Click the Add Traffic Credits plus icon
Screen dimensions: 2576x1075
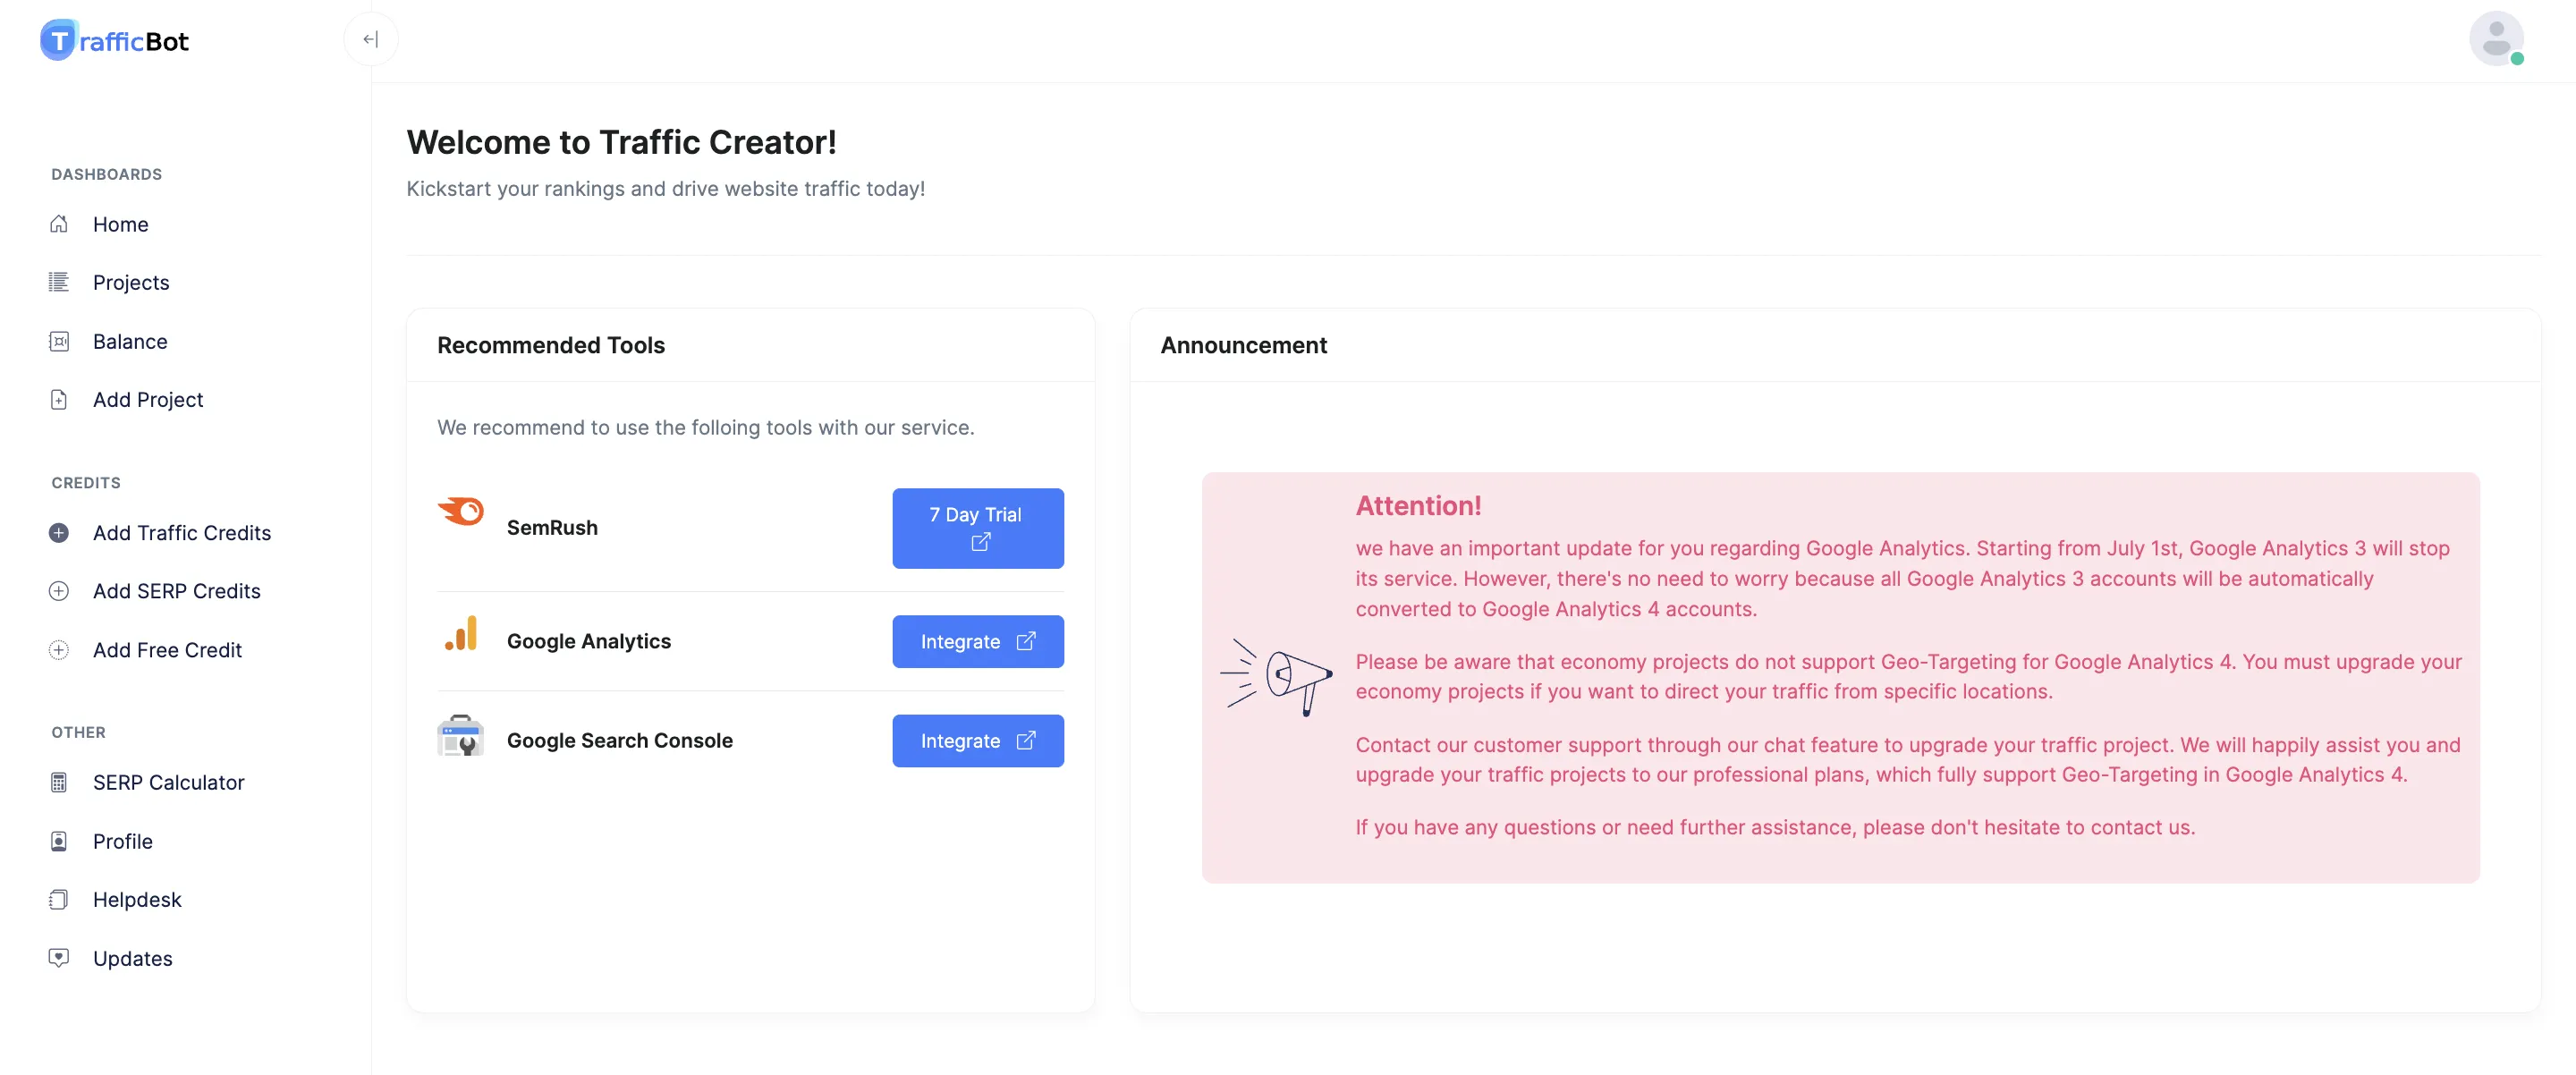tap(59, 533)
